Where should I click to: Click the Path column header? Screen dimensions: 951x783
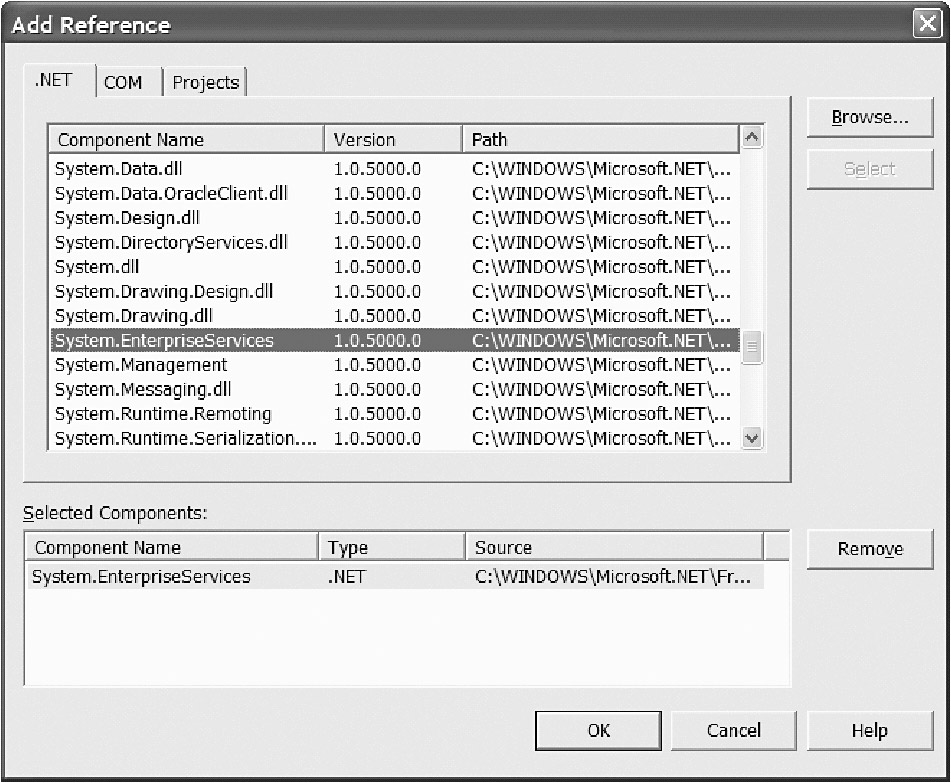(600, 140)
